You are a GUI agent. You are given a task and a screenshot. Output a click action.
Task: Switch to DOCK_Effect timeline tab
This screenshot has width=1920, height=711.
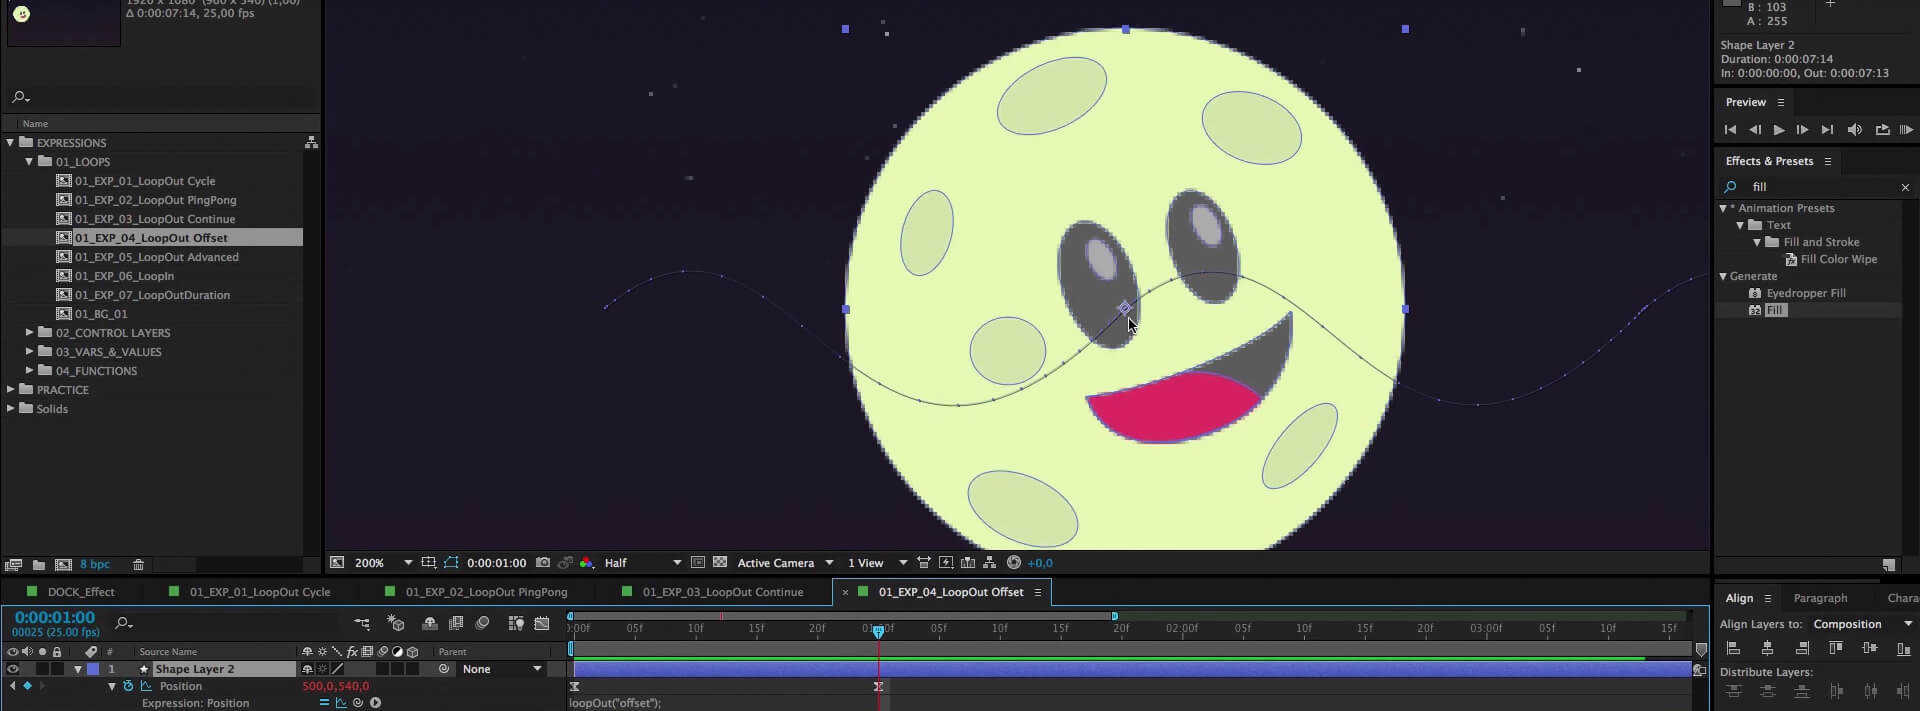81,592
